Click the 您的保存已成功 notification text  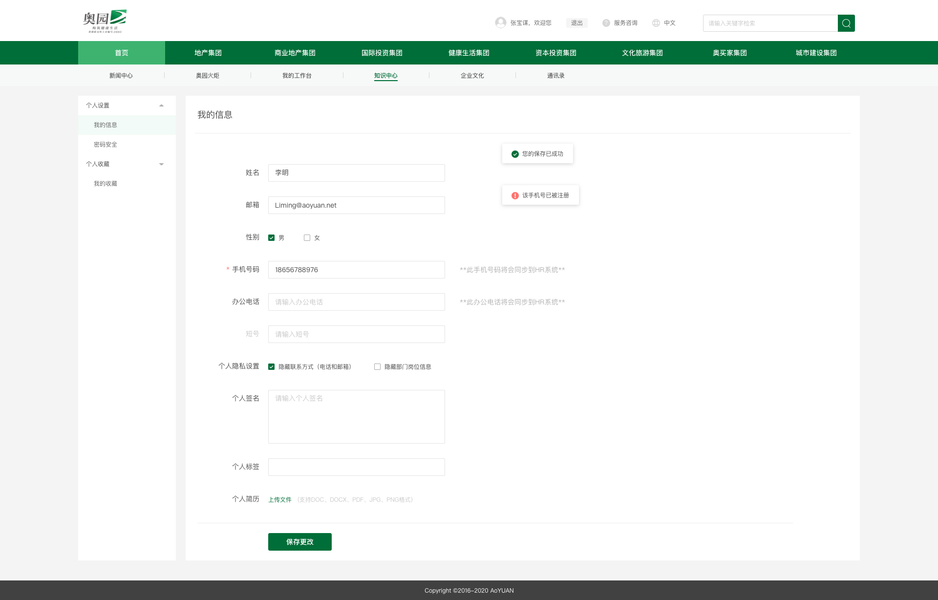pos(543,154)
